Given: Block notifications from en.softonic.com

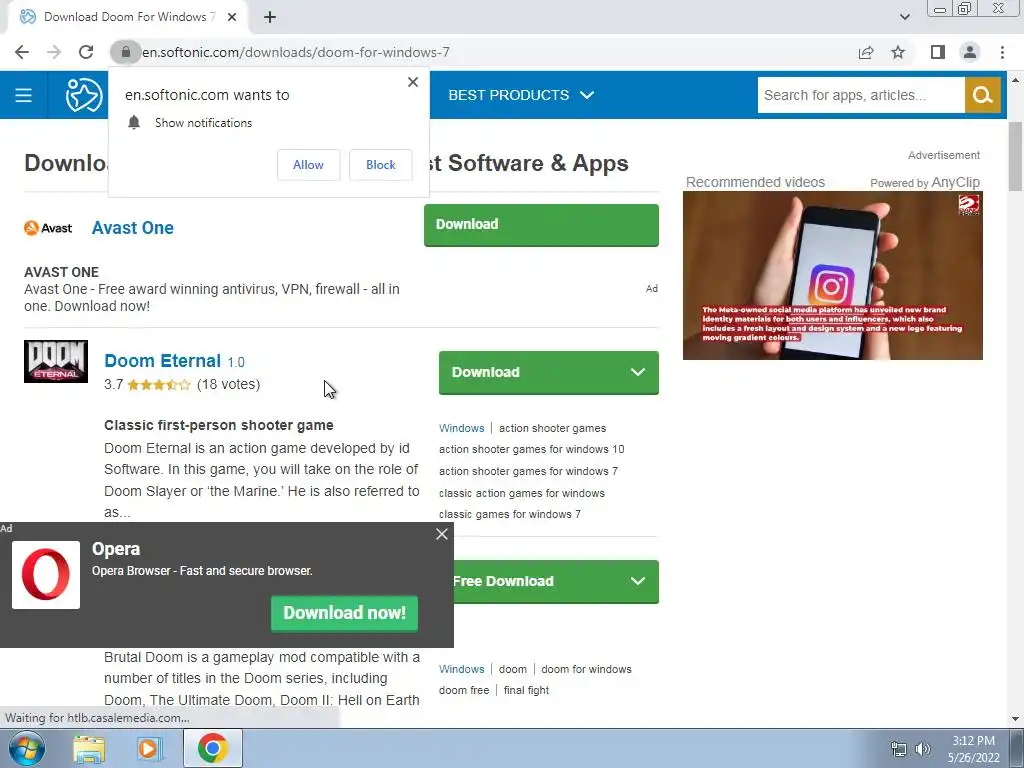Looking at the screenshot, I should pos(381,165).
